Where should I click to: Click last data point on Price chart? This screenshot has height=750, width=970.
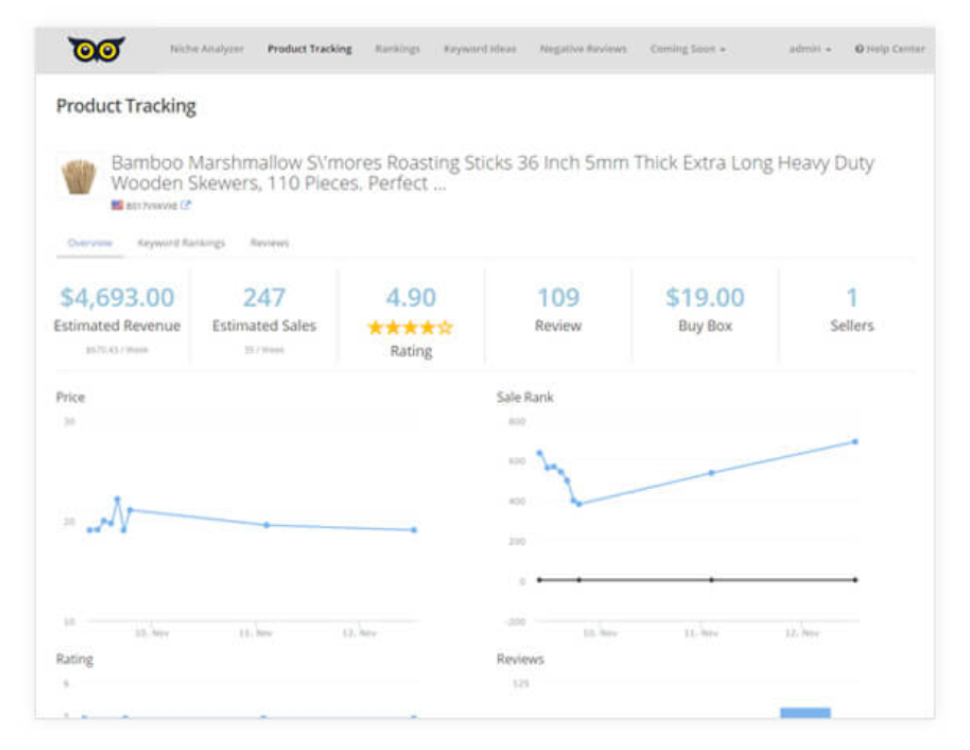coord(414,530)
